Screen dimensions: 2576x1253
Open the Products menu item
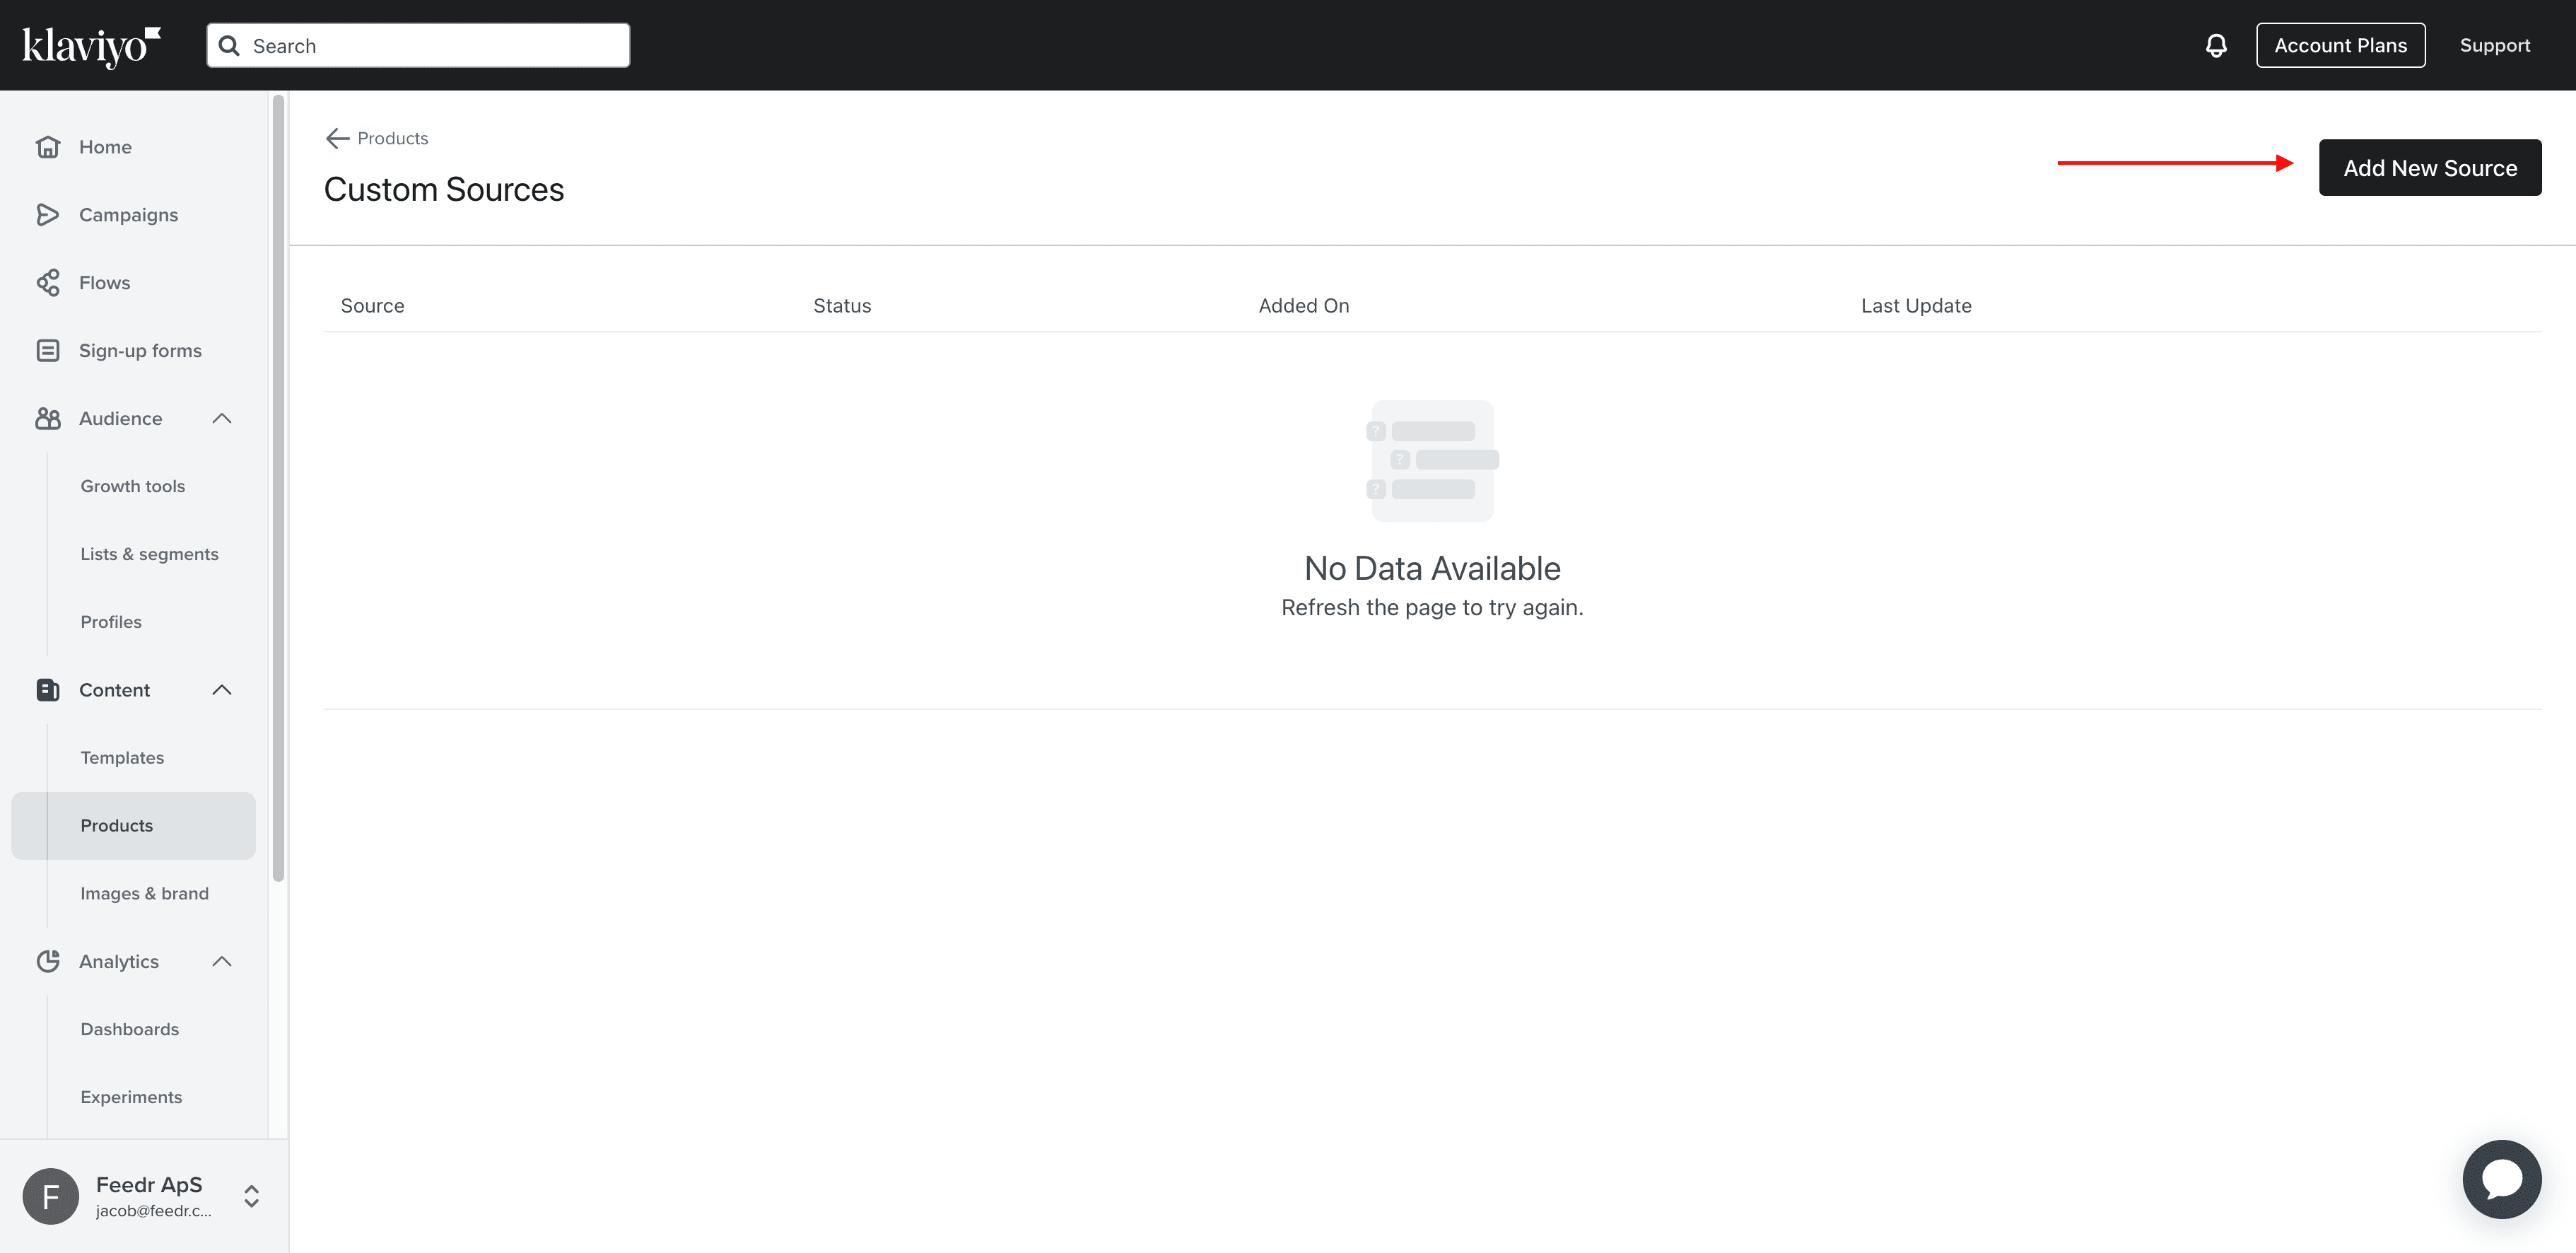pos(117,825)
